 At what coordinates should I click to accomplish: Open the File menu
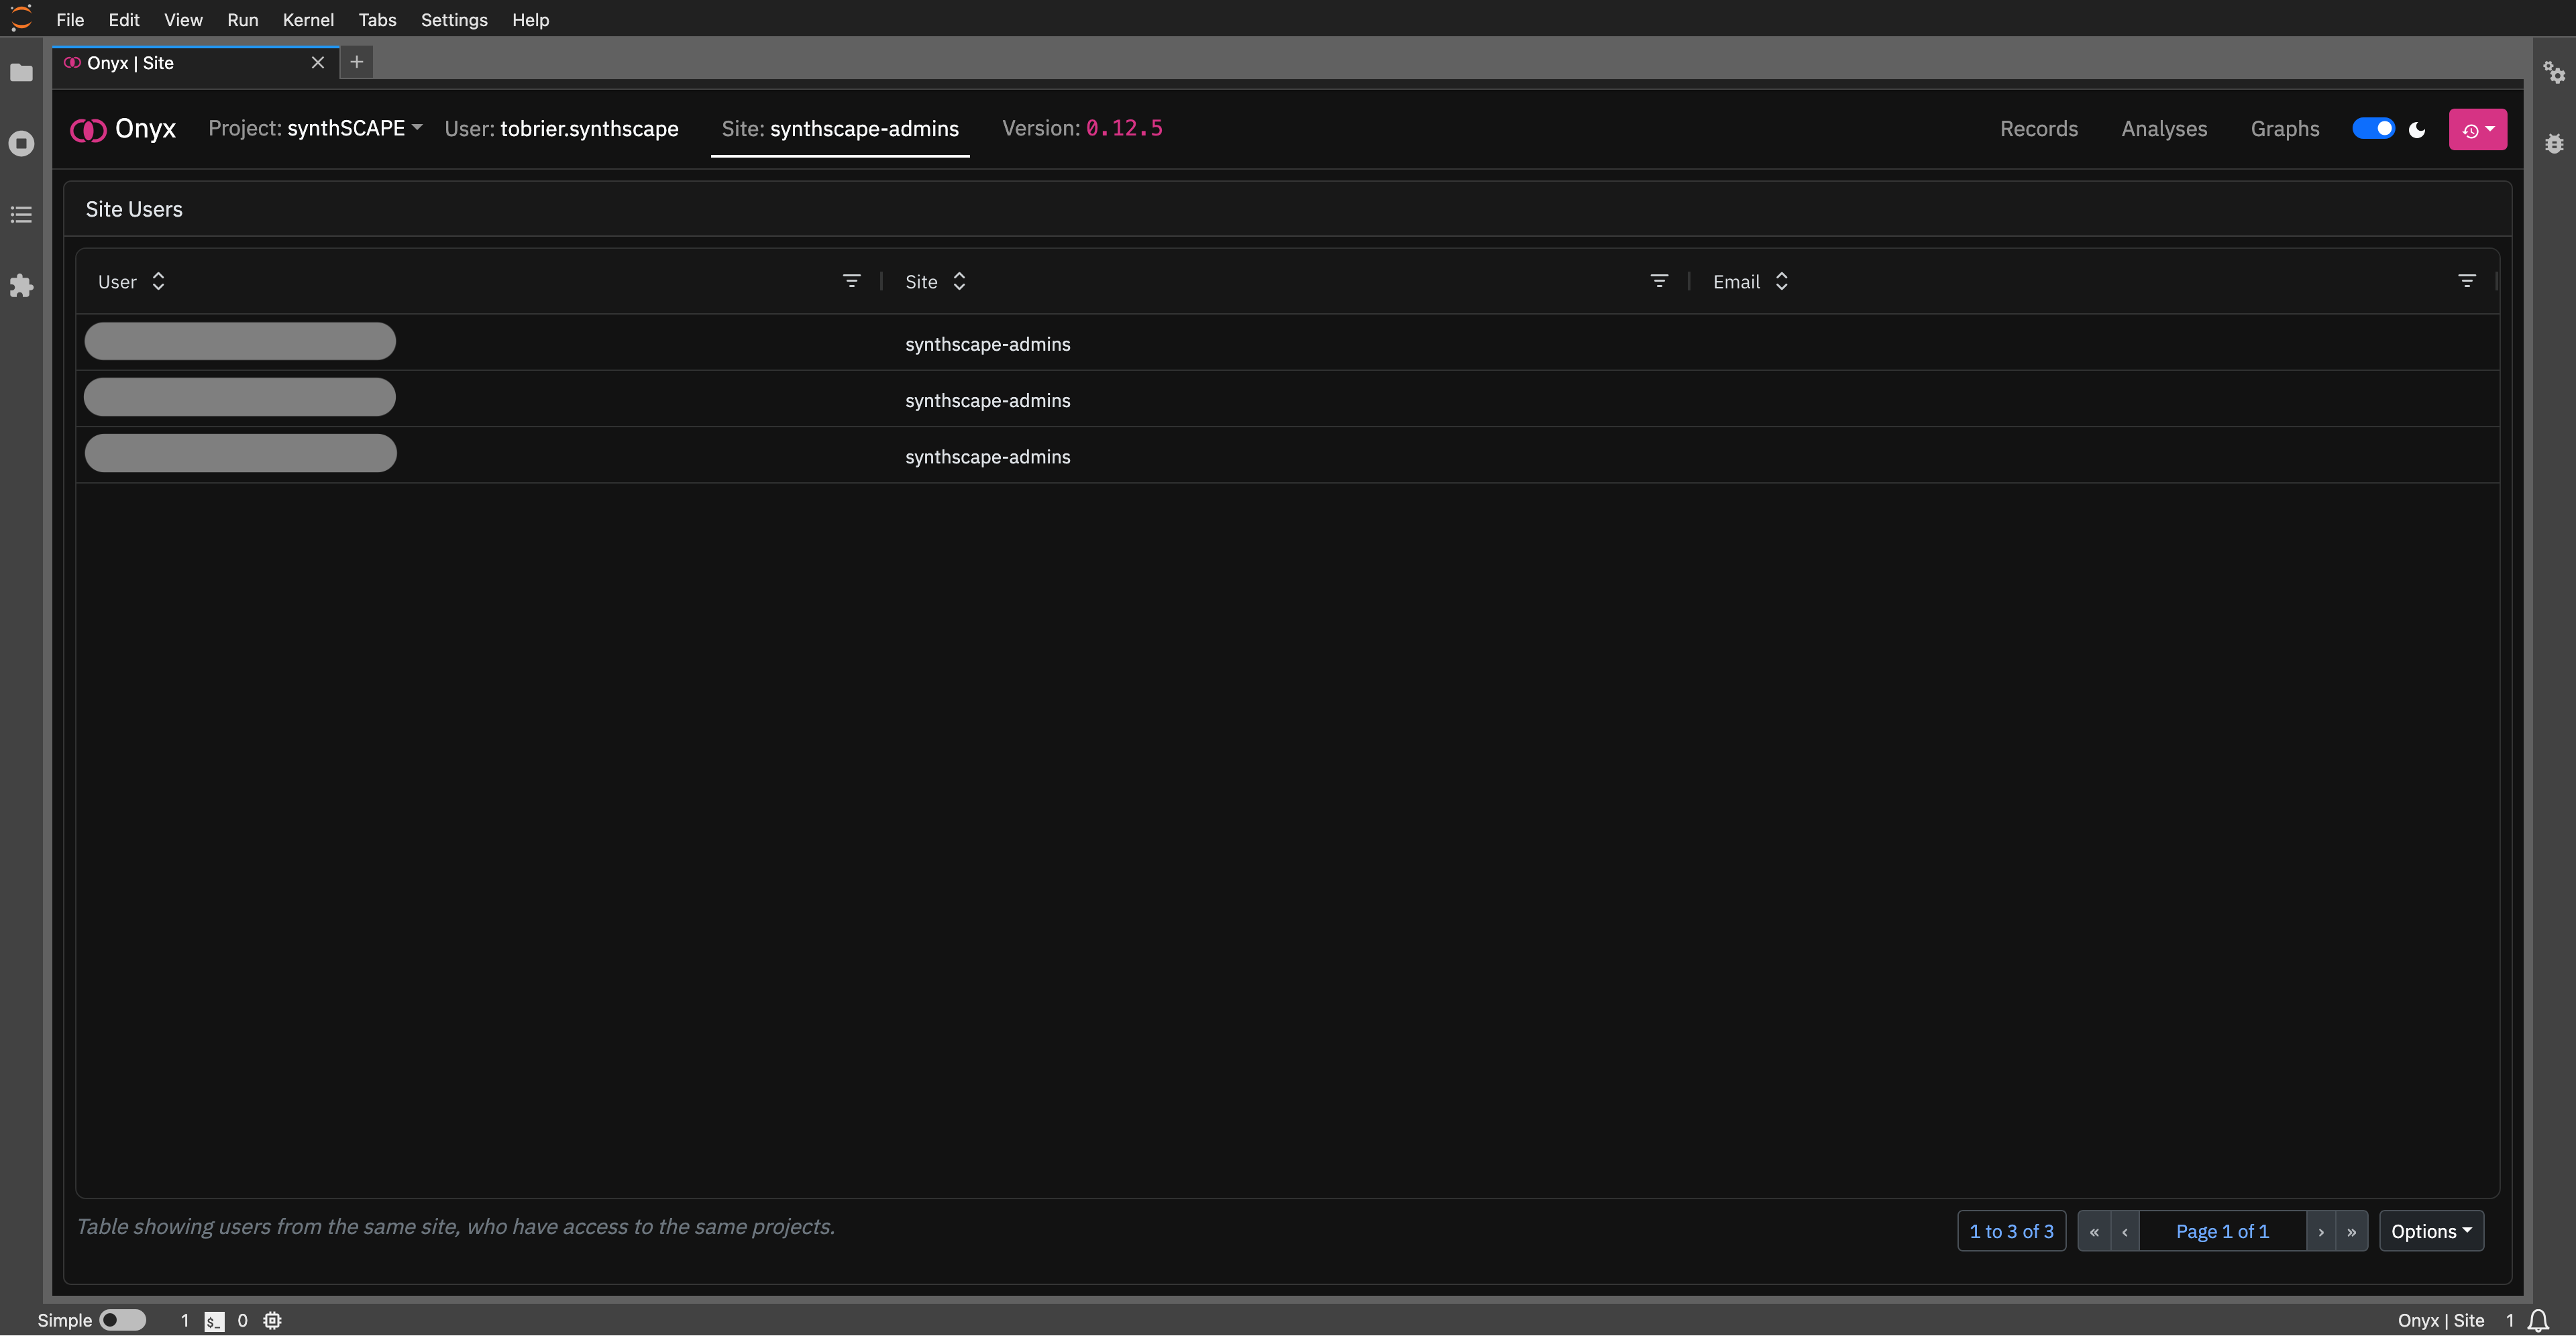[x=70, y=20]
